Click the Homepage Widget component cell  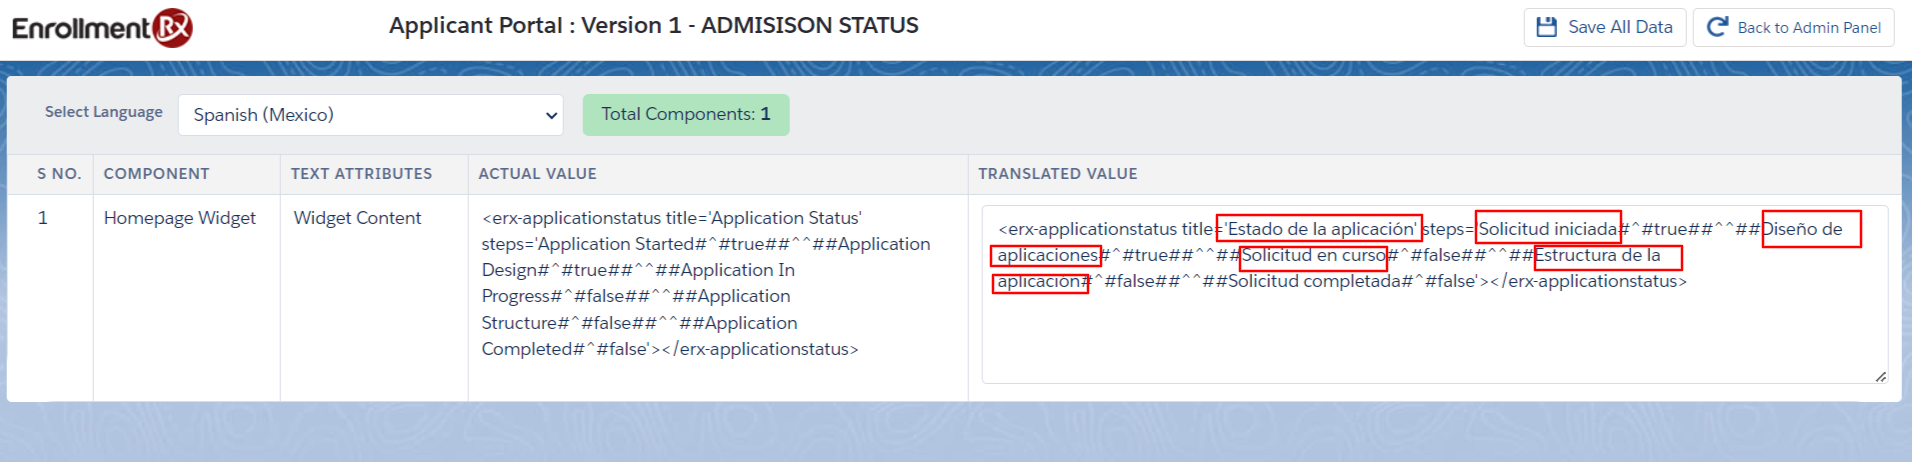(180, 218)
